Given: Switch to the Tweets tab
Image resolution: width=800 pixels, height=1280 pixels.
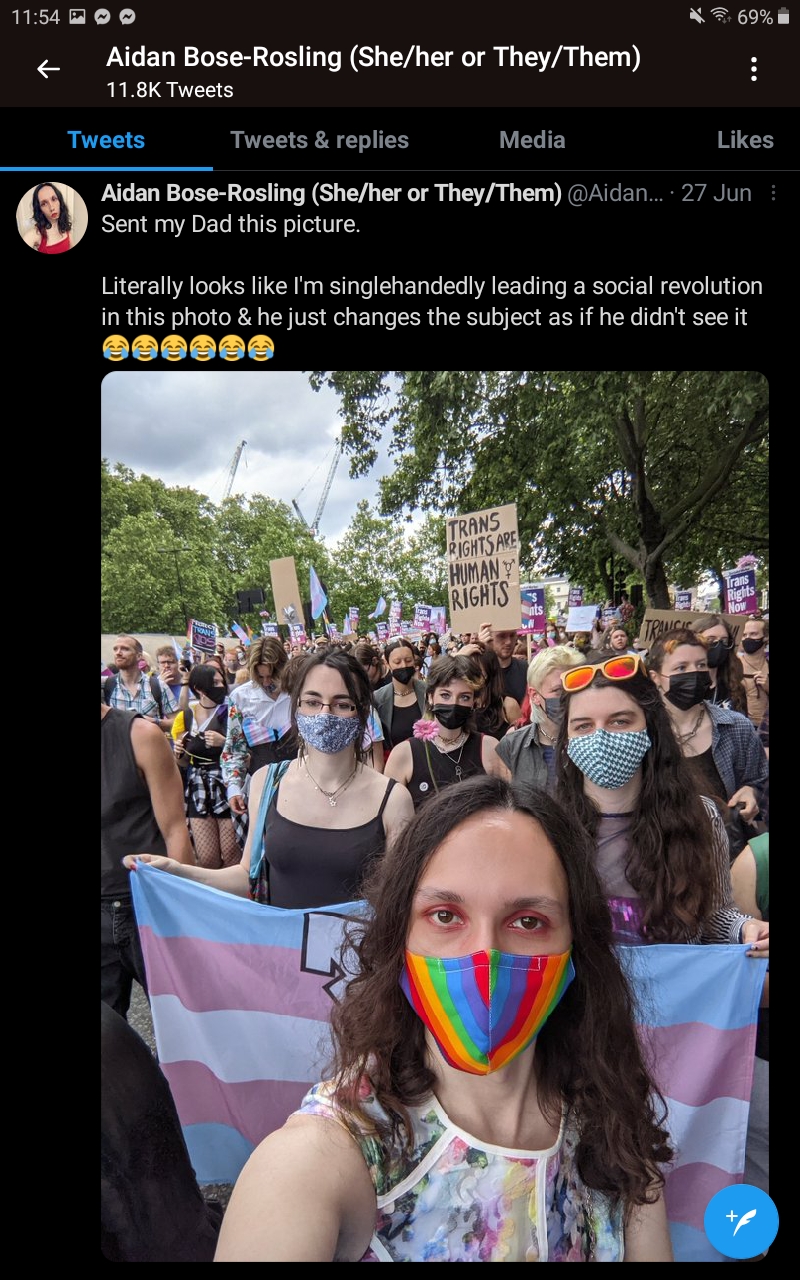Looking at the screenshot, I should tap(106, 140).
